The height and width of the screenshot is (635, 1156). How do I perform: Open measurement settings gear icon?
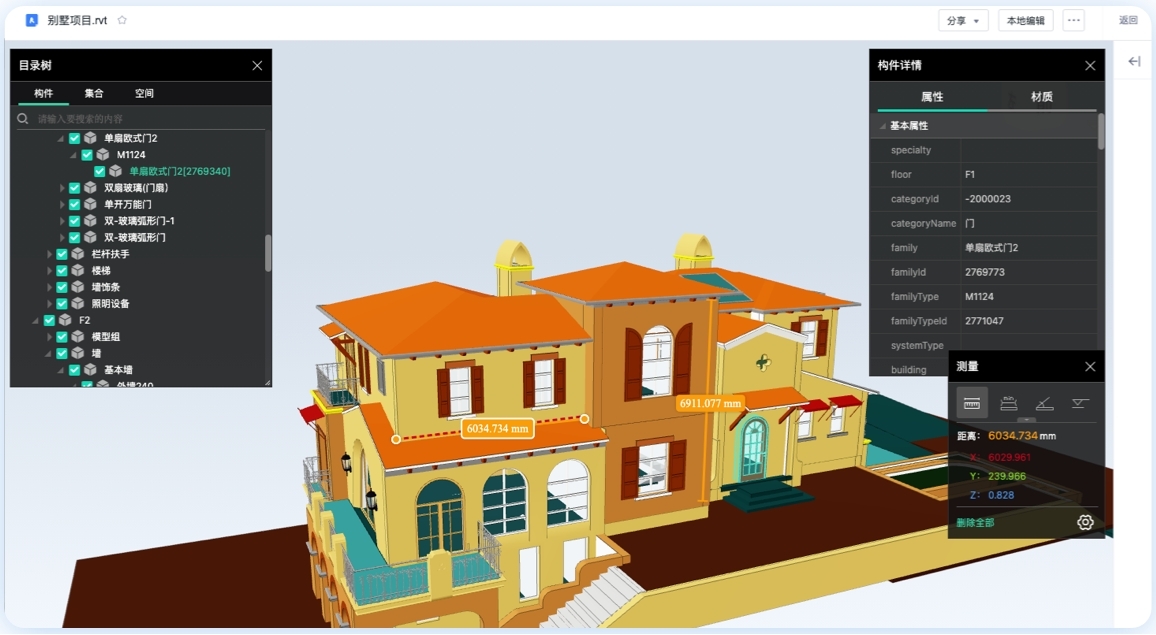(x=1085, y=522)
